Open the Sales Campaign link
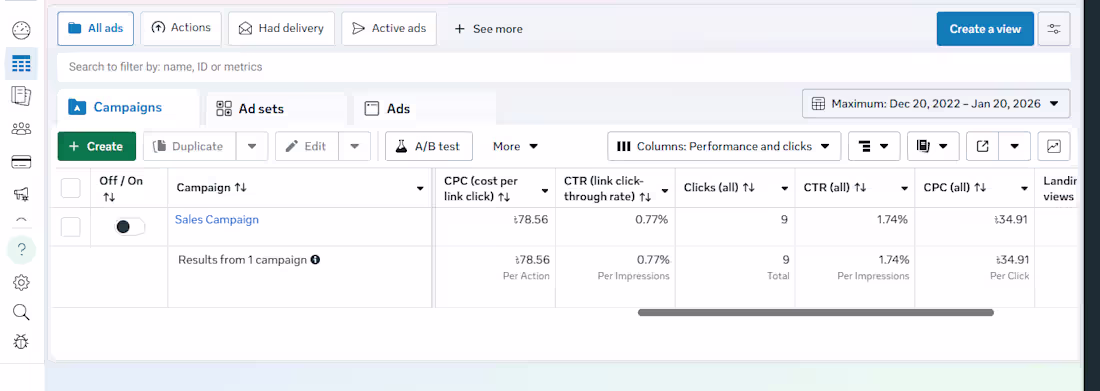1100x391 pixels. [217, 220]
